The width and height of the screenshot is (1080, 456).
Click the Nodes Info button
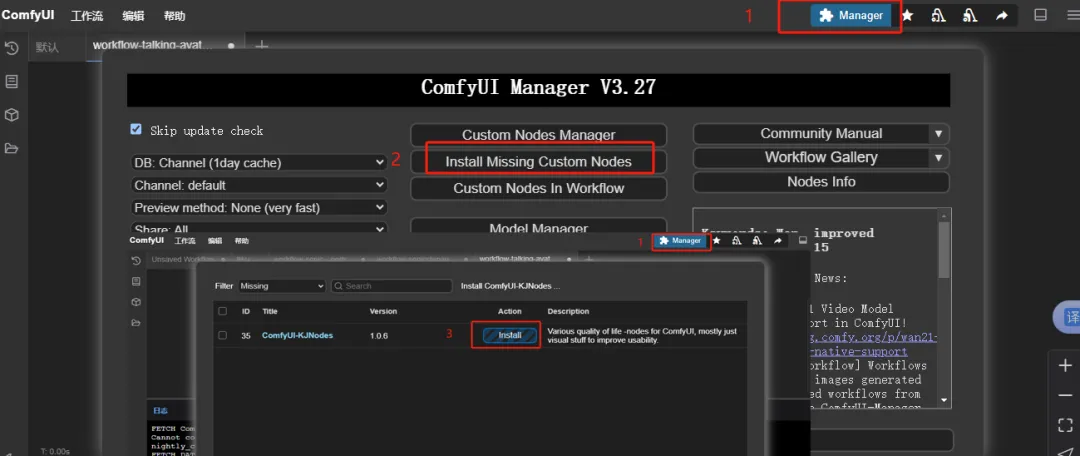point(821,182)
